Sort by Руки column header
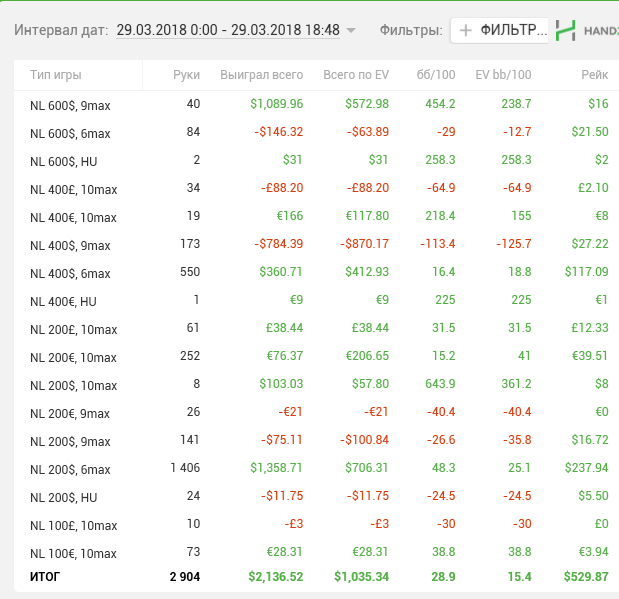Screen dimensions: 619x599 186,75
